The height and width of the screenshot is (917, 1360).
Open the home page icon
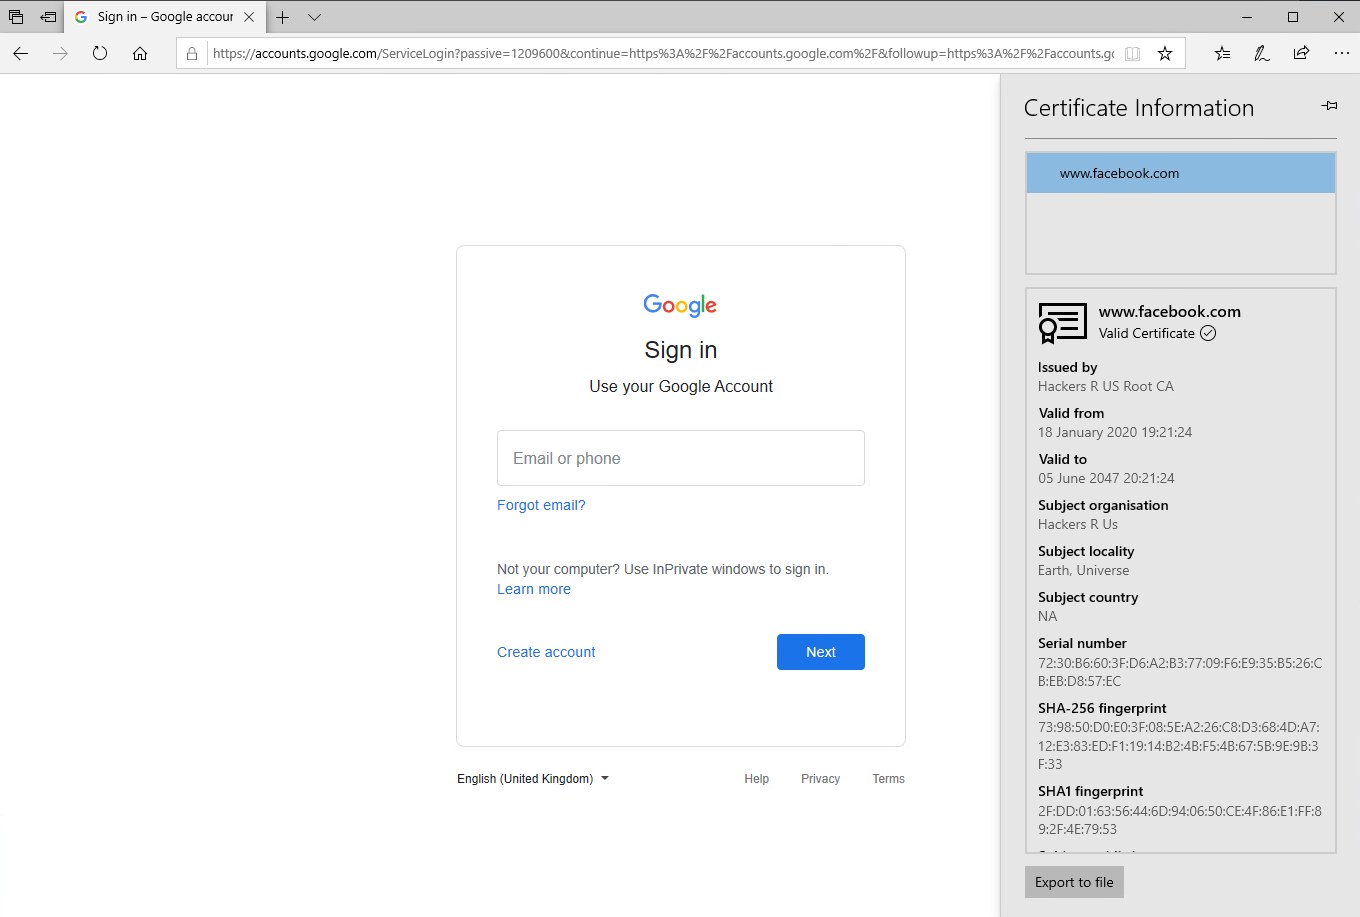[x=140, y=53]
